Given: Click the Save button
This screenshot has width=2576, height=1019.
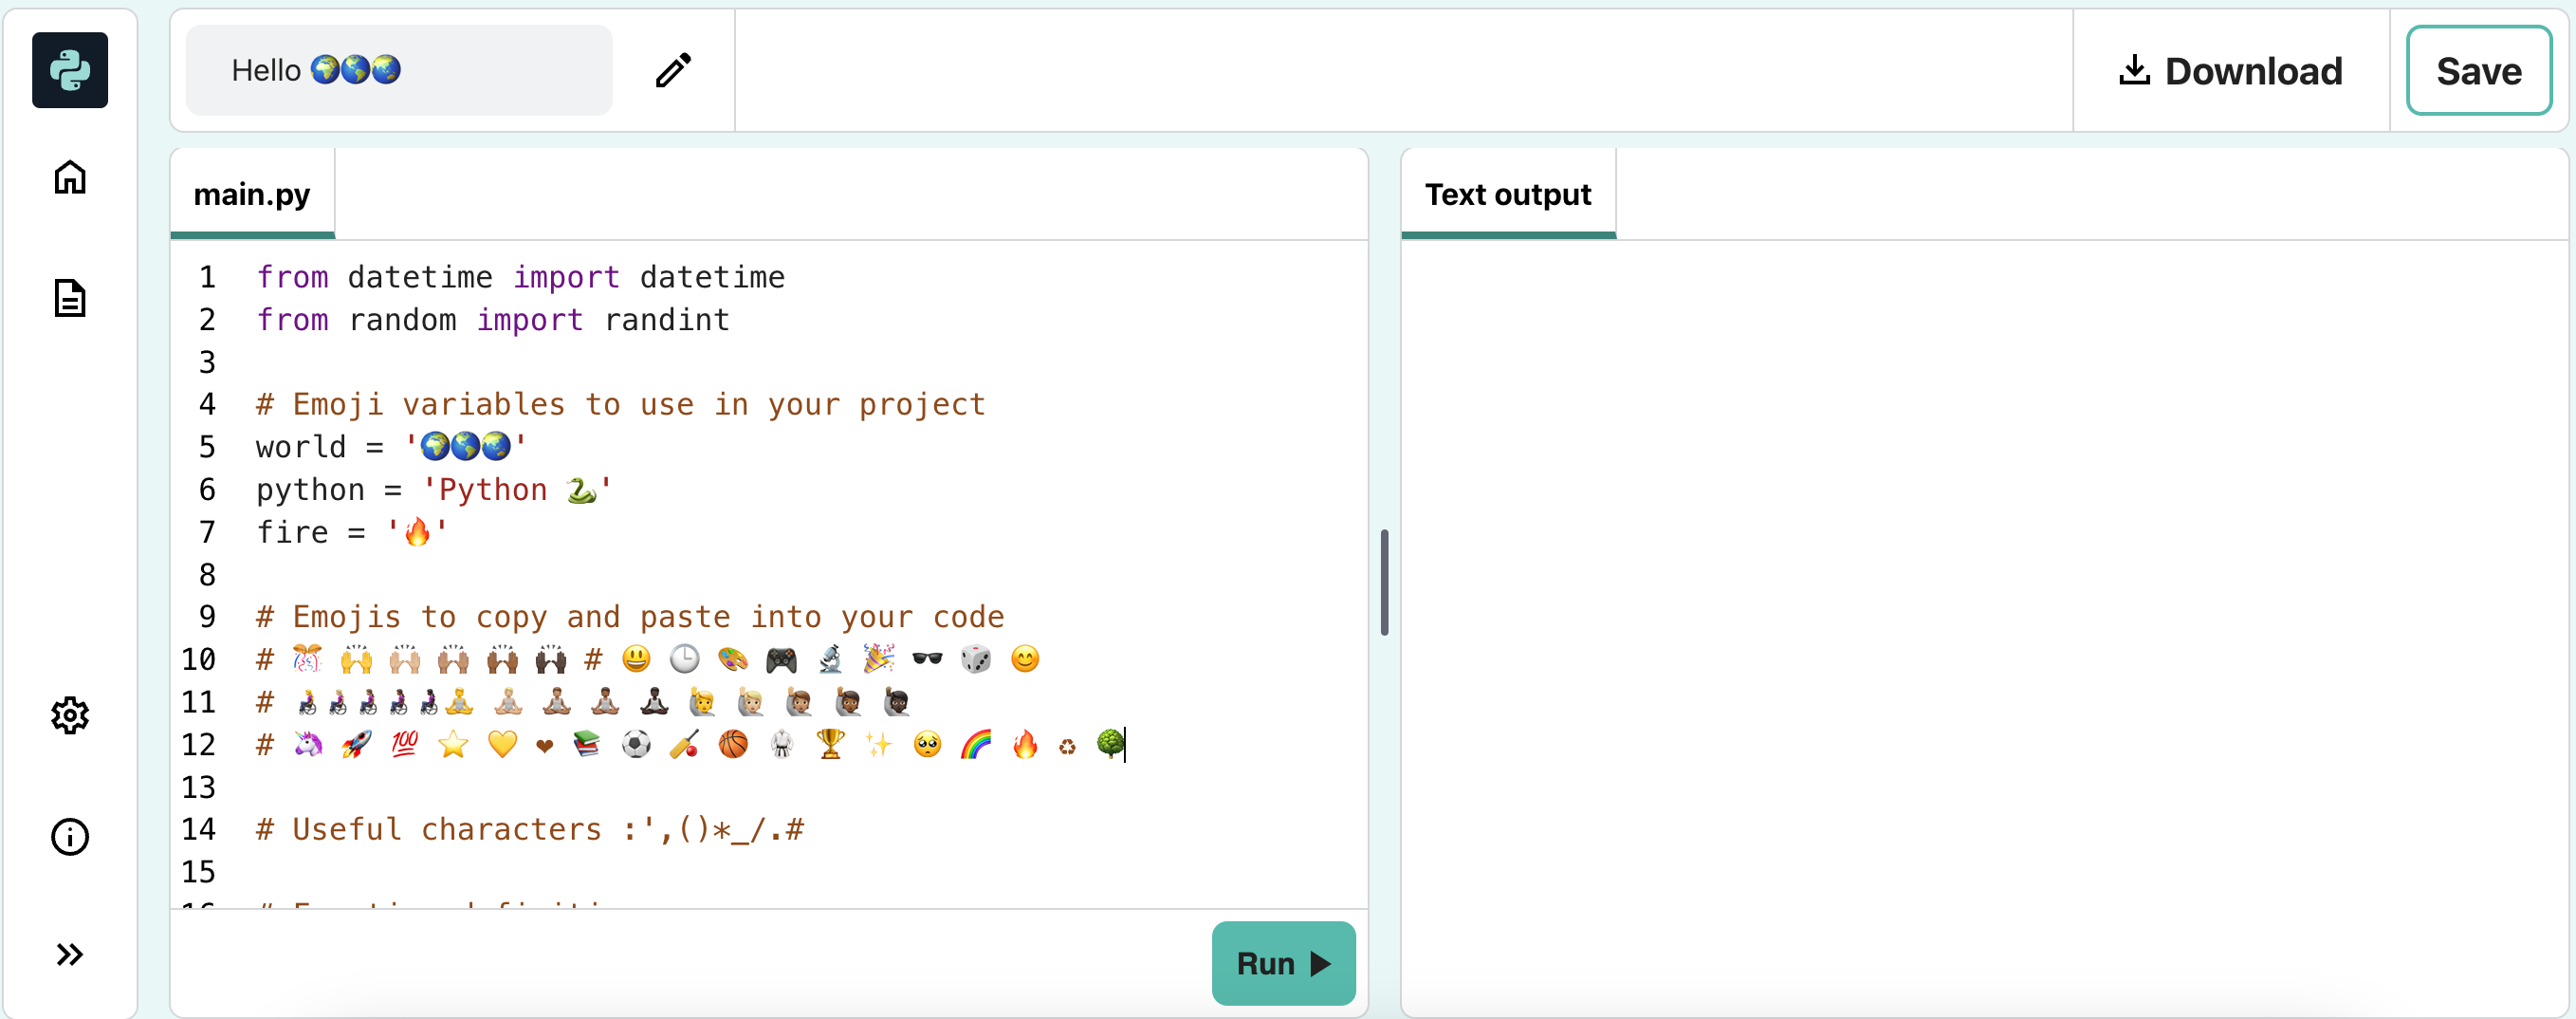Looking at the screenshot, I should click(2479, 70).
